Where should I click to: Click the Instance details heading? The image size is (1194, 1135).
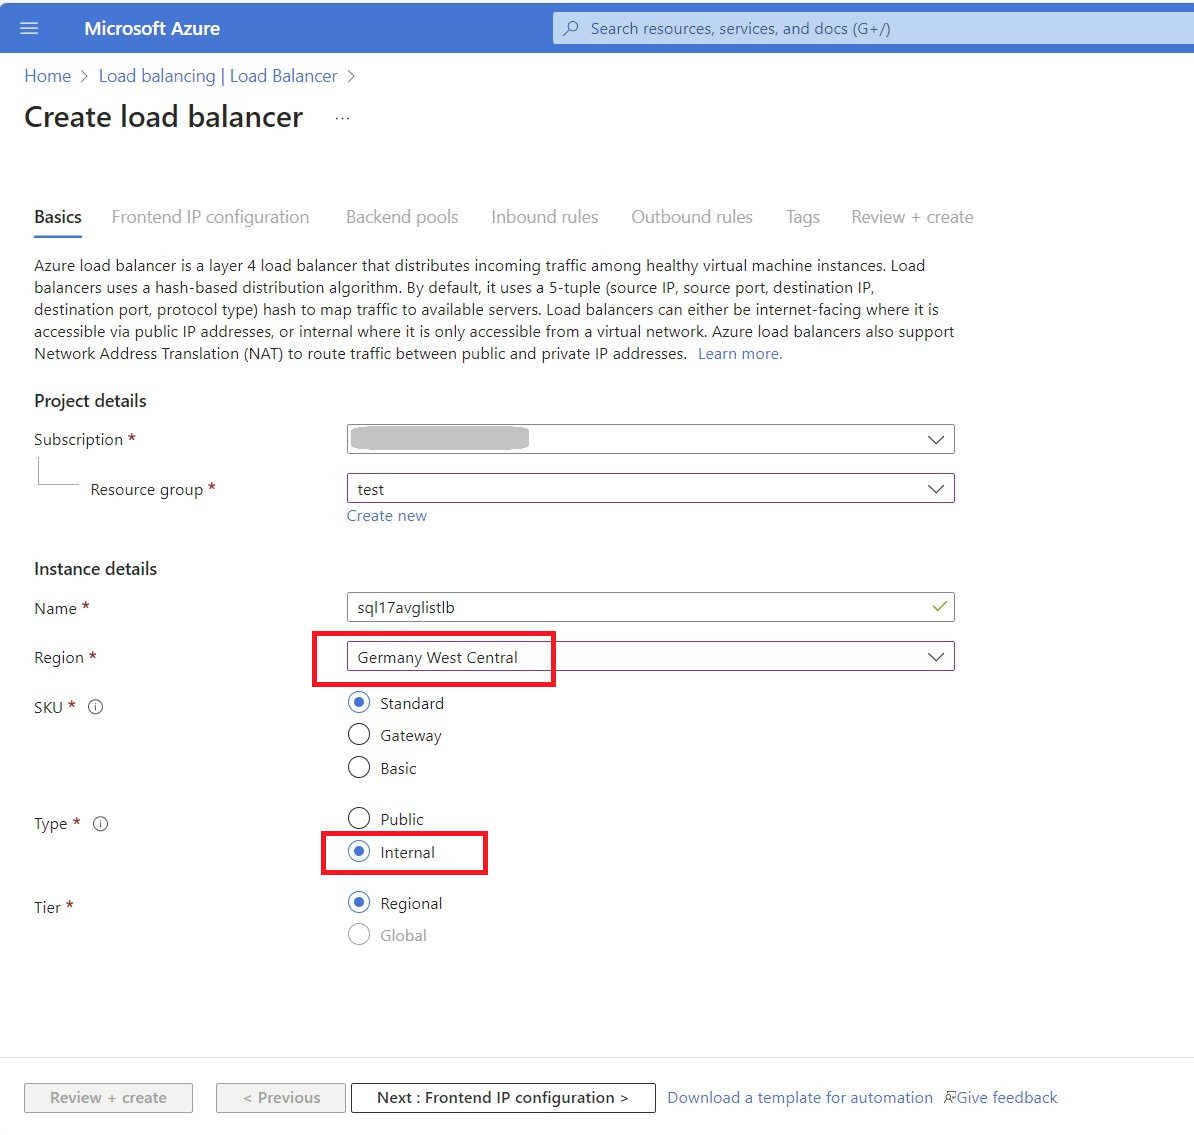[95, 569]
